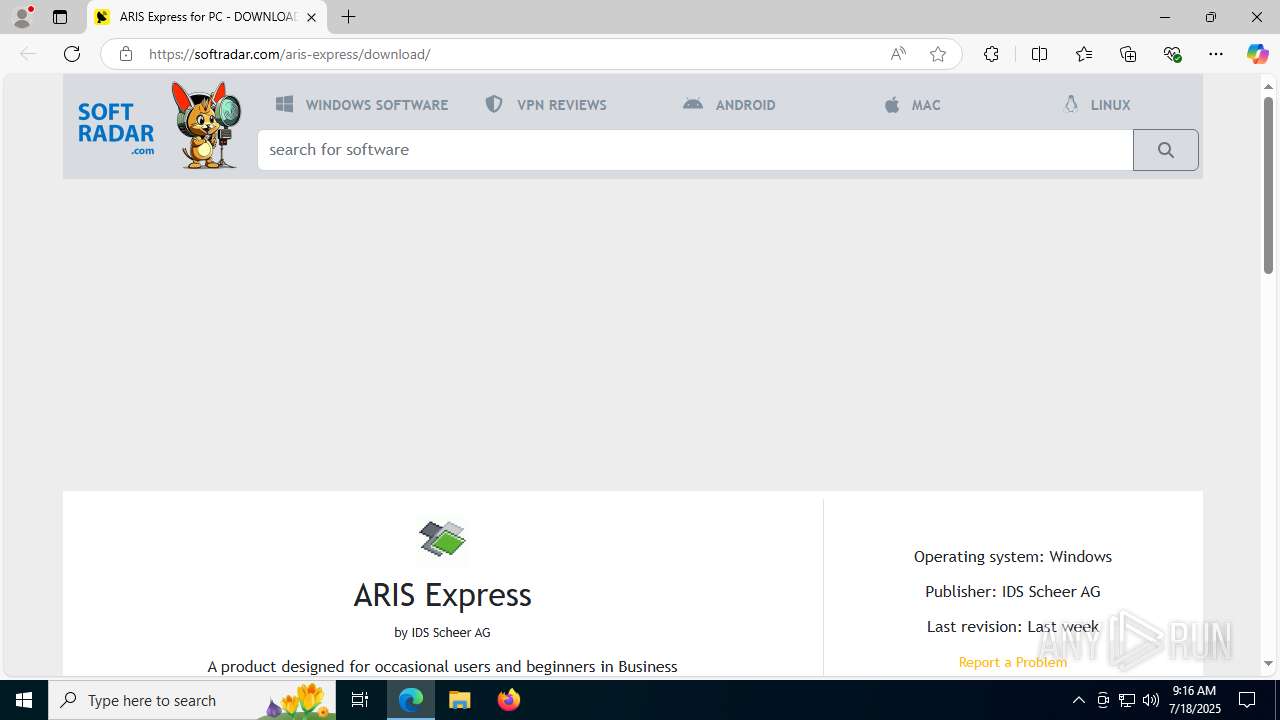Open network status tray icon

point(1127,700)
